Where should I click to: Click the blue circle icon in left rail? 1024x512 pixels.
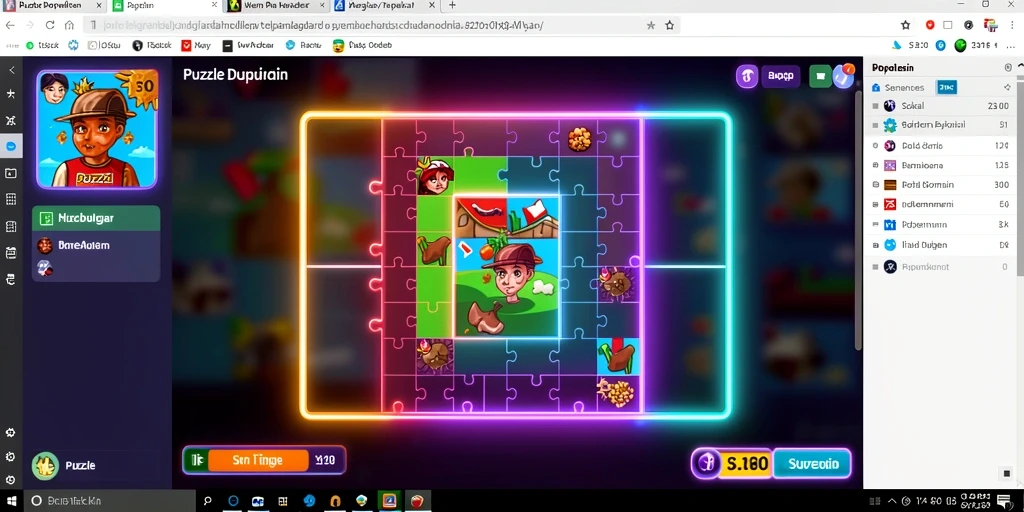(x=11, y=146)
